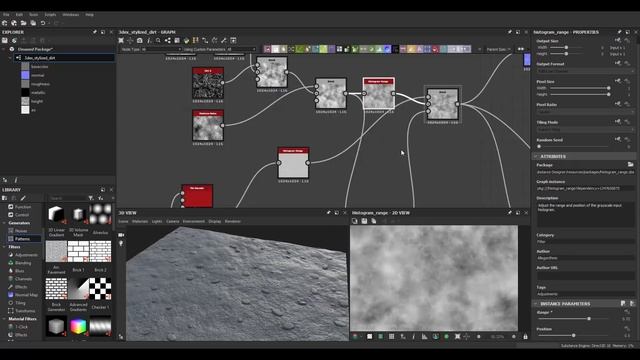
Task: Click the magnifier search icon in Graph toolbar
Action: pyautogui.click(x=158, y=40)
